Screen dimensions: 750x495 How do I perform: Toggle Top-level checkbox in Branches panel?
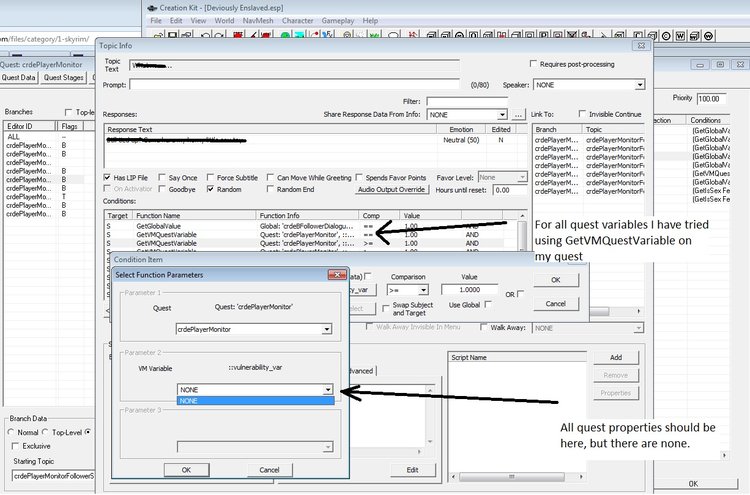[68, 112]
